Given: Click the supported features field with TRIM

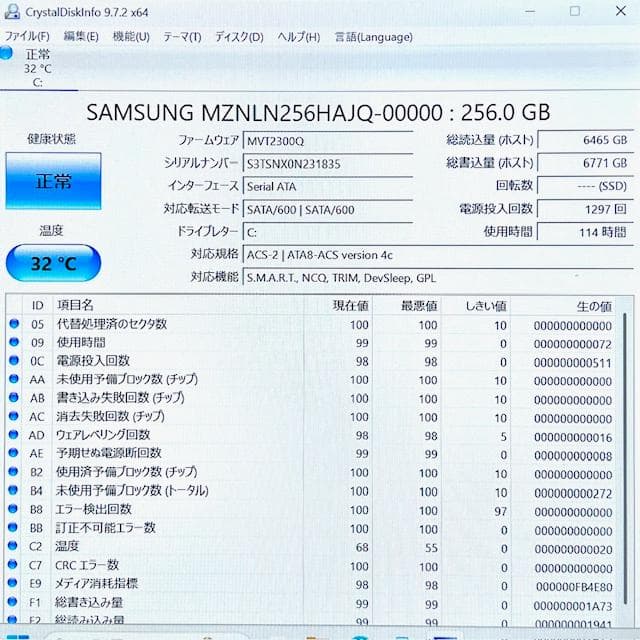Looking at the screenshot, I should tap(438, 278).
